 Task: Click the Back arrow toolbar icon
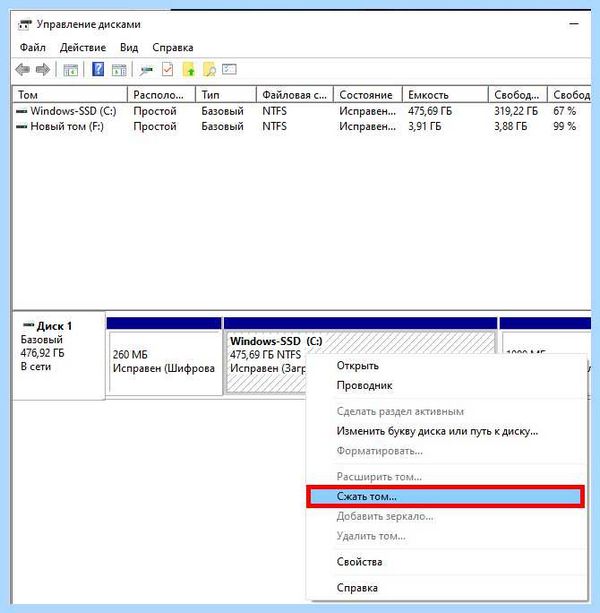(23, 70)
